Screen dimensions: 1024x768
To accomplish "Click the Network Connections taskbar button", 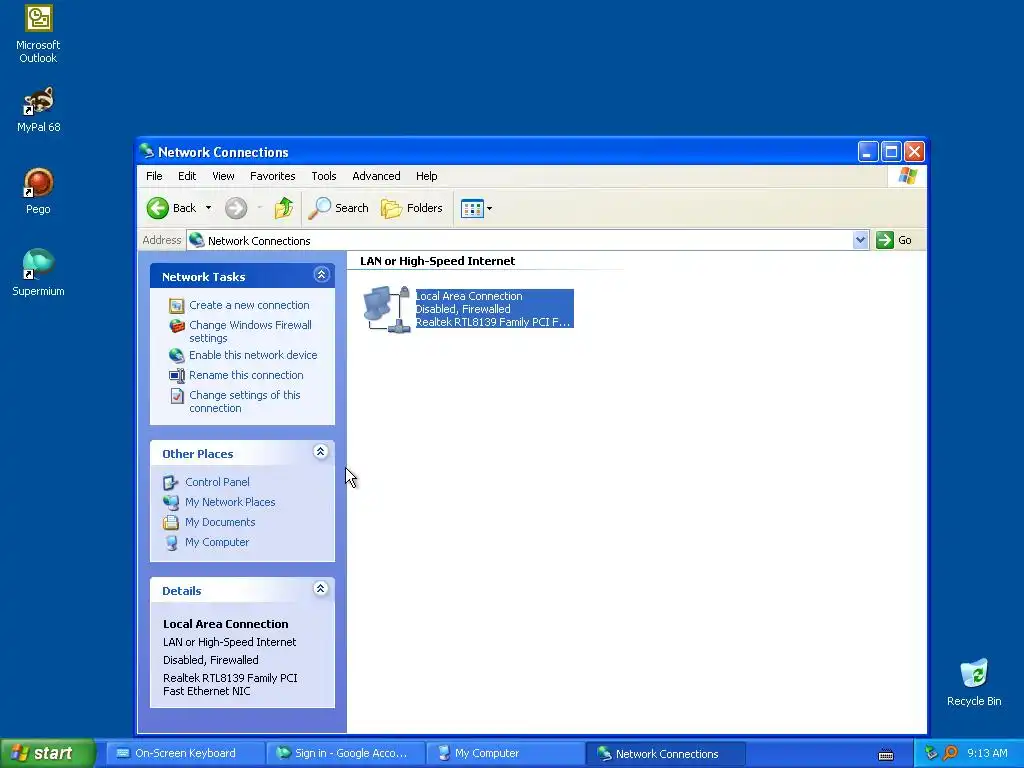I will click(665, 754).
